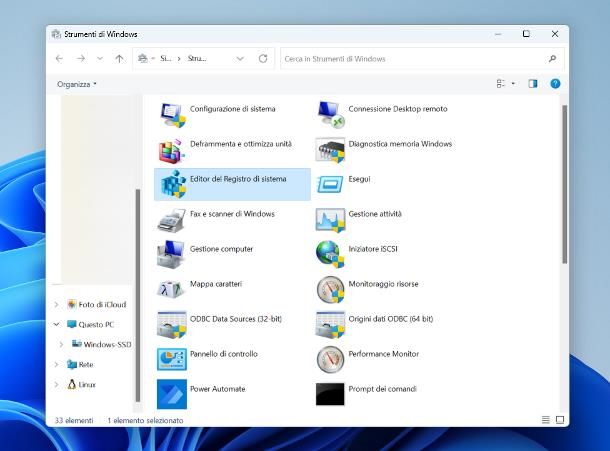Select Windows-SSD in navigation pane
This screenshot has width=610, height=451.
tap(102, 344)
